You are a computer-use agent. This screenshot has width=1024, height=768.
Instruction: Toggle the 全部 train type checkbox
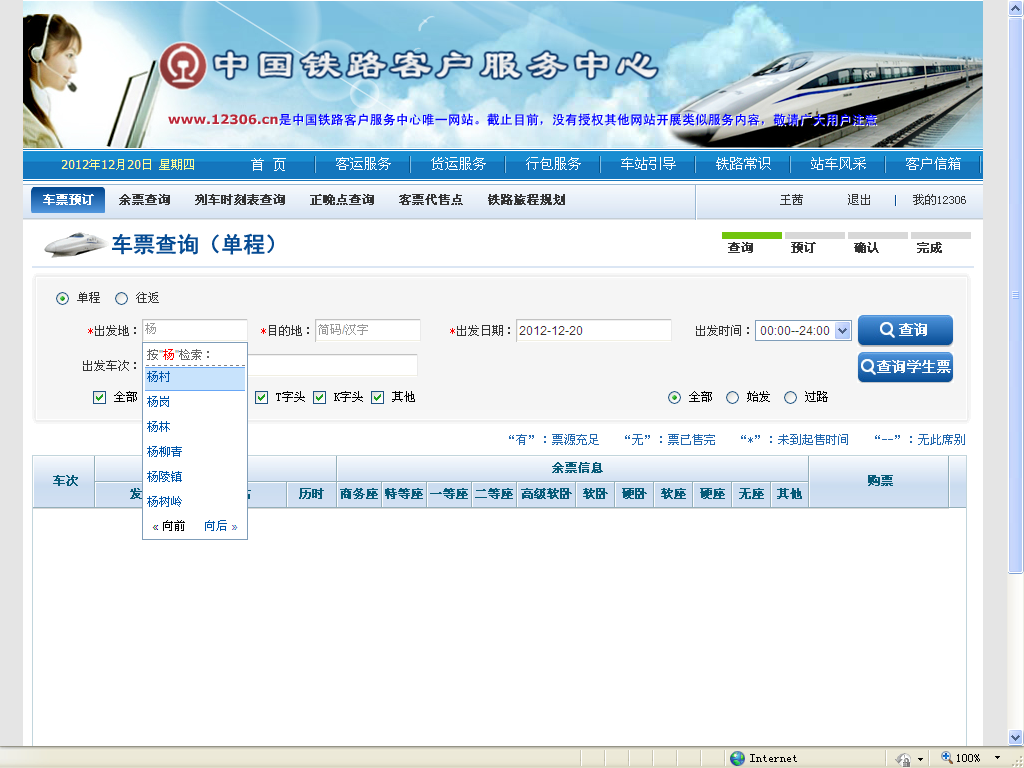pos(99,397)
